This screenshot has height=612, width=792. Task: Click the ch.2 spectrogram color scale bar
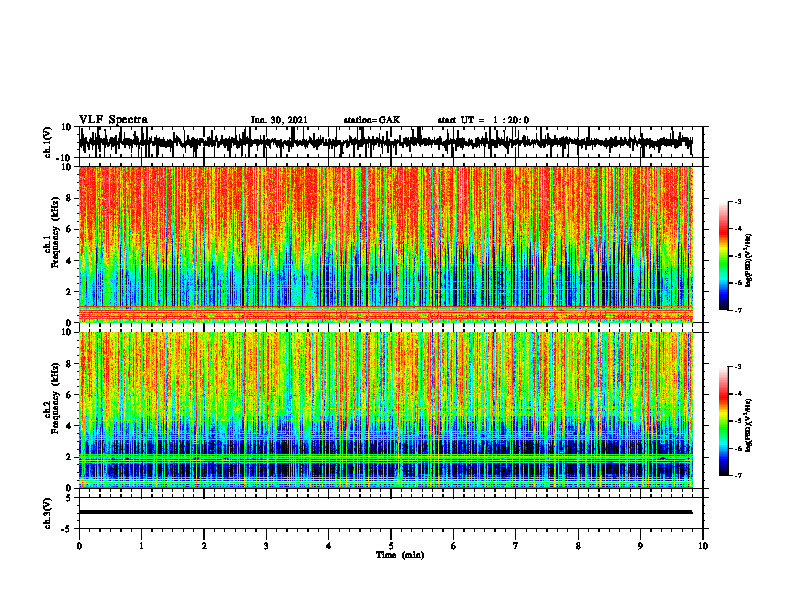tap(723, 421)
